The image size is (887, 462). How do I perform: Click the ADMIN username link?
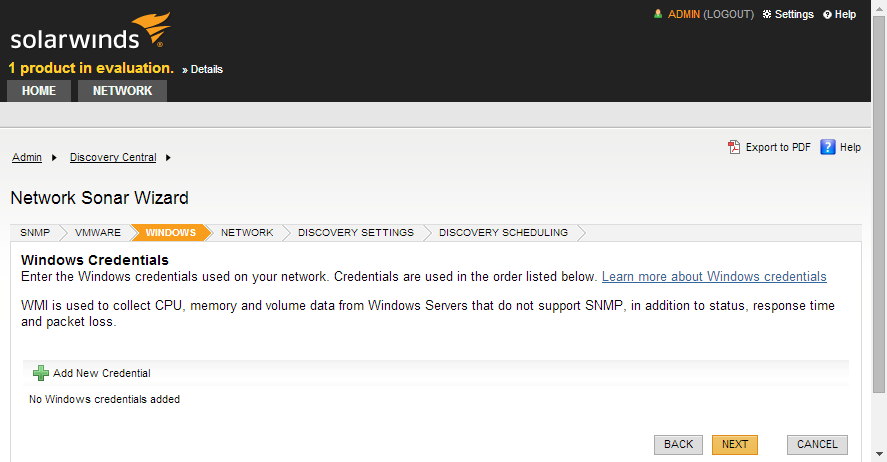coord(684,14)
